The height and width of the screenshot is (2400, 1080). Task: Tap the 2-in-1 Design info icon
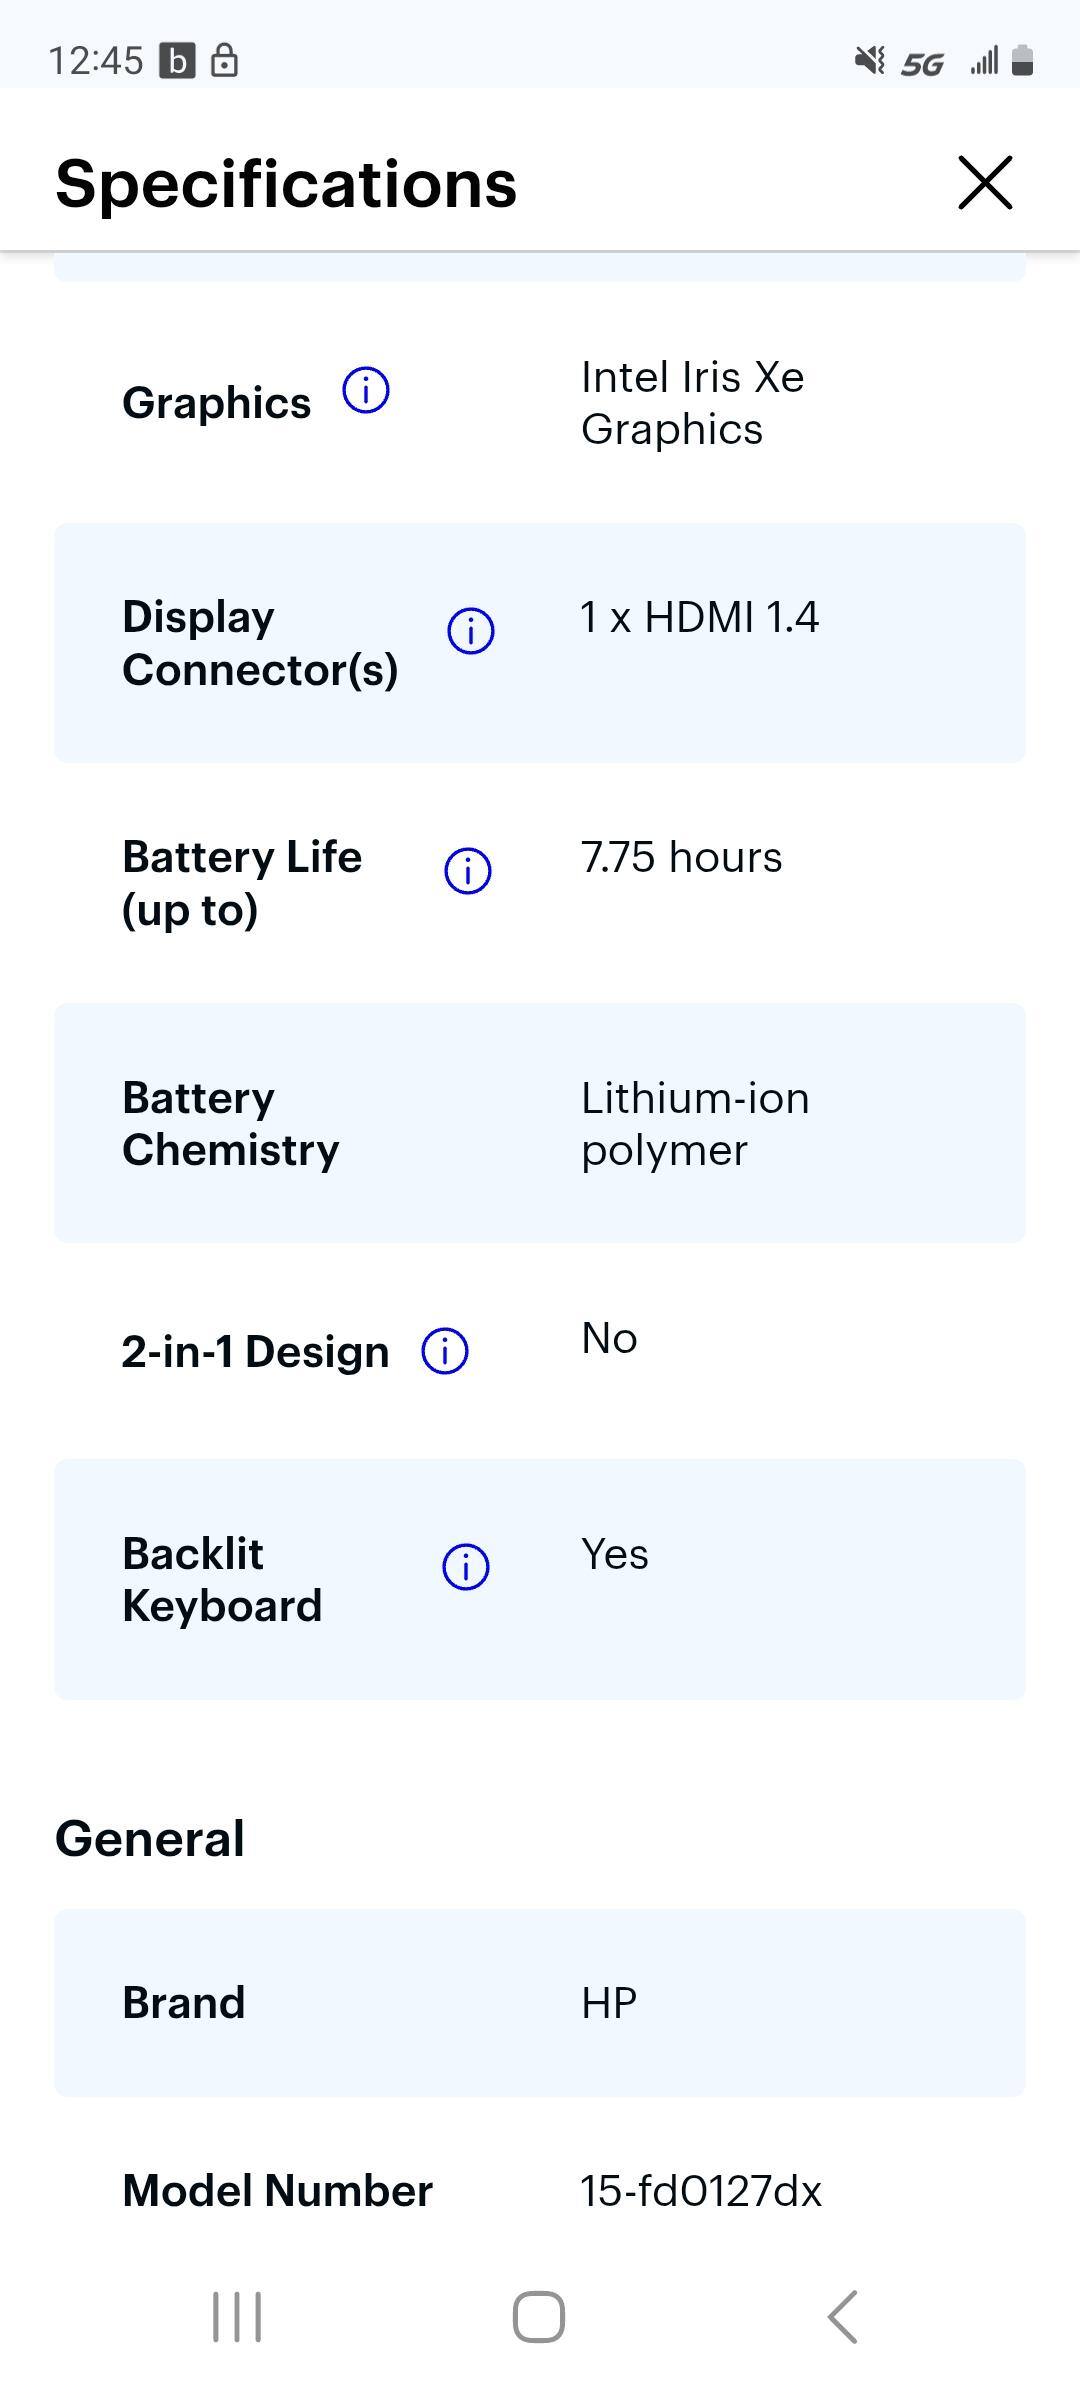click(445, 1351)
